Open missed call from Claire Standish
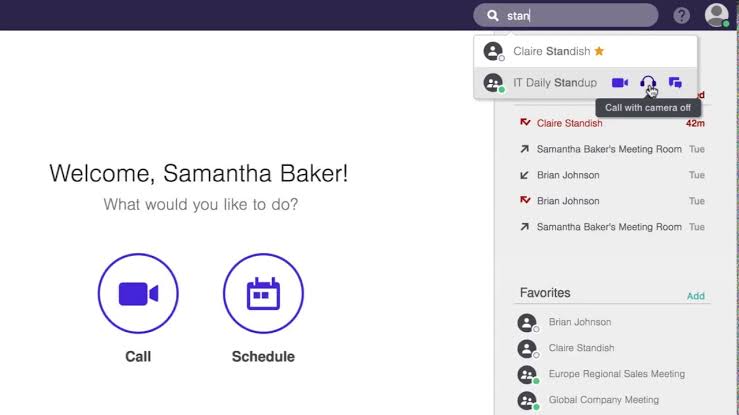This screenshot has width=739, height=415. [x=612, y=123]
